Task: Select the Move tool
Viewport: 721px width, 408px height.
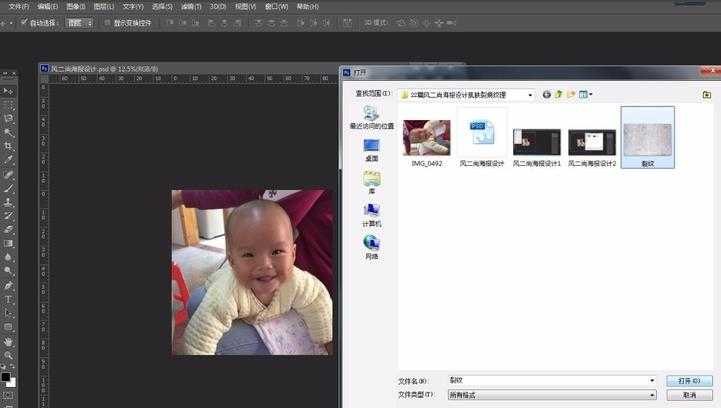Action: pyautogui.click(x=8, y=91)
